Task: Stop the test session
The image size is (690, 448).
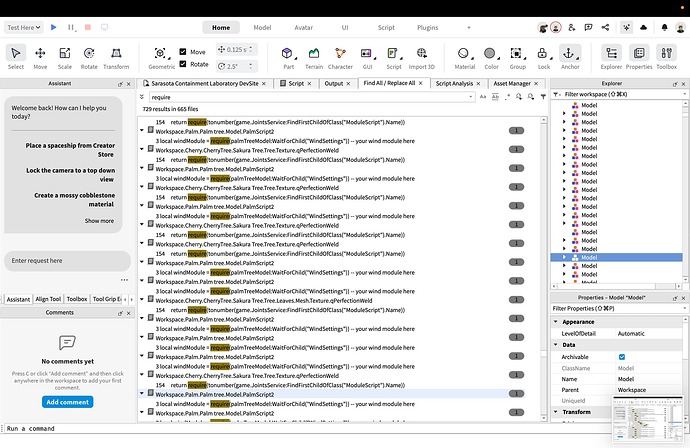Action: [88, 27]
